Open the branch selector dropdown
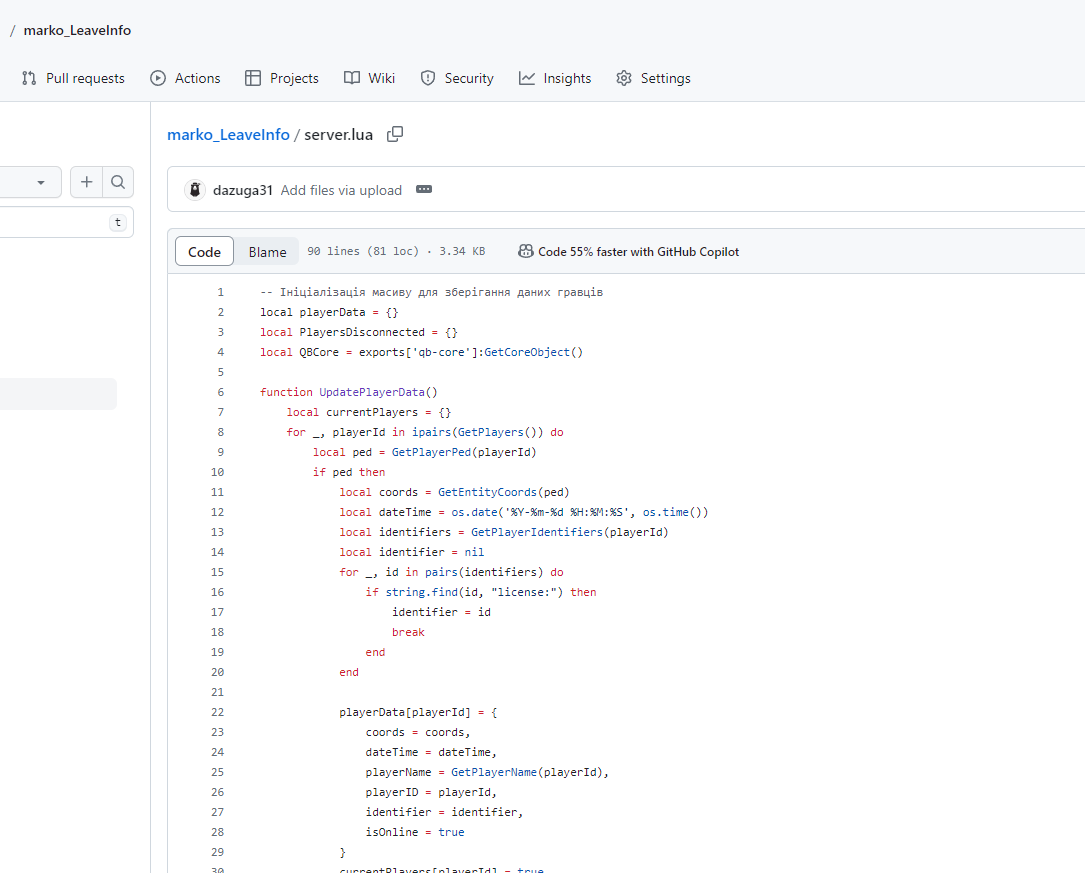 (30, 182)
